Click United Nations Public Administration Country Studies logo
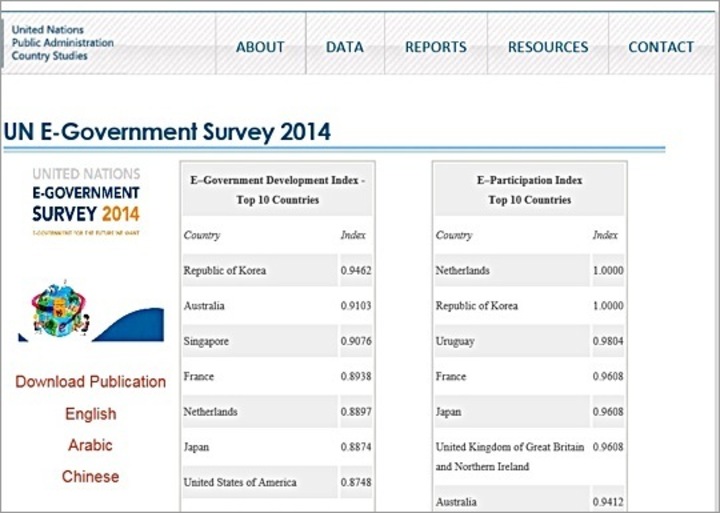The width and height of the screenshot is (720, 513). coord(62,43)
